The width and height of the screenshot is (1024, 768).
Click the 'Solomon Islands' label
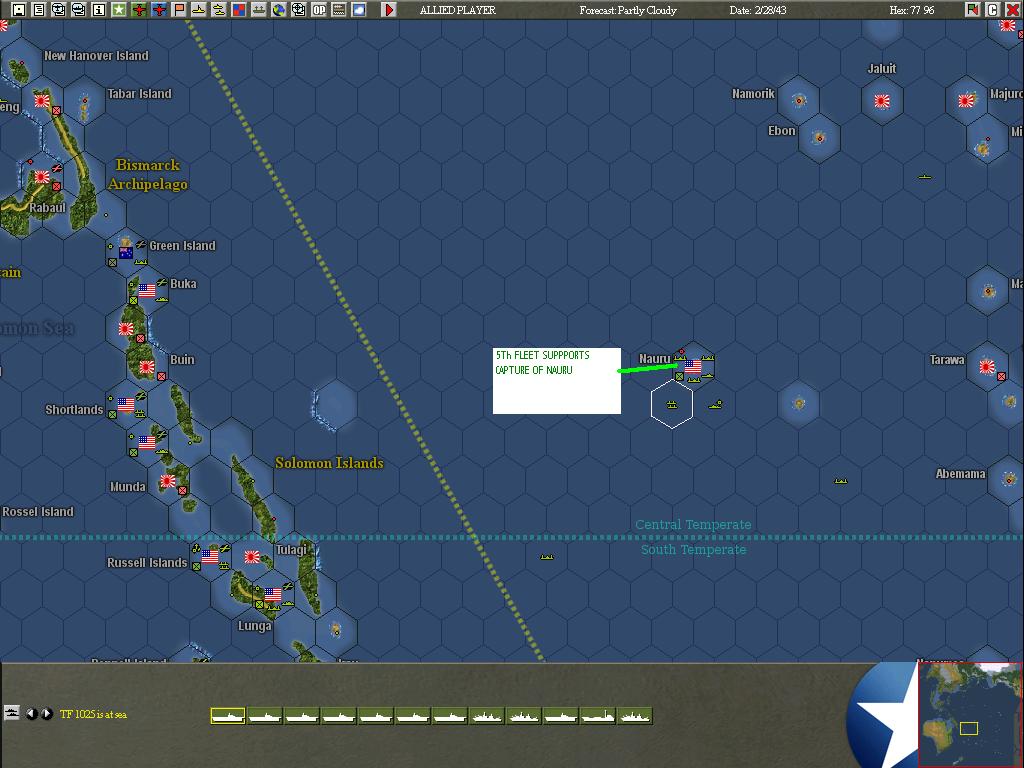(x=329, y=463)
